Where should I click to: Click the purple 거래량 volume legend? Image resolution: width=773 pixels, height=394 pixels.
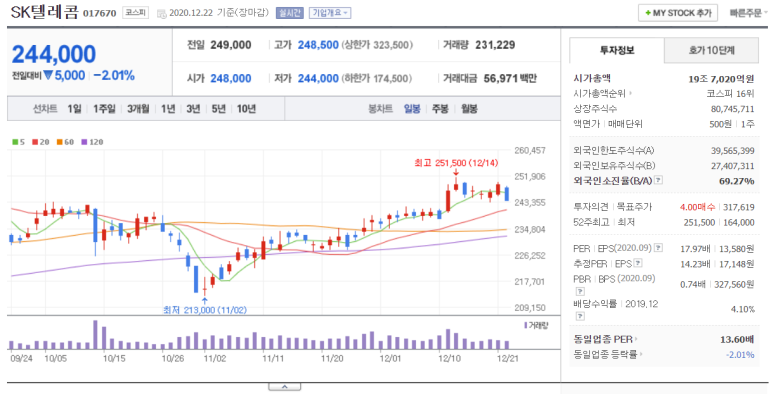536,325
